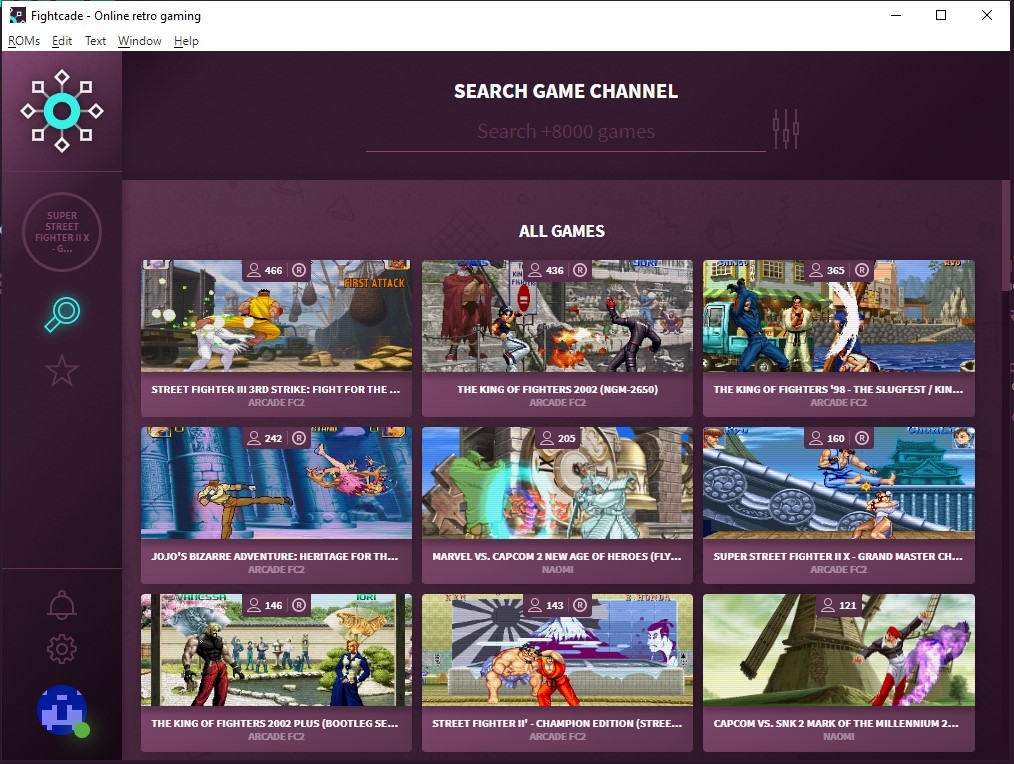Click player count icon showing 242
This screenshot has height=764, width=1014.
click(x=254, y=438)
